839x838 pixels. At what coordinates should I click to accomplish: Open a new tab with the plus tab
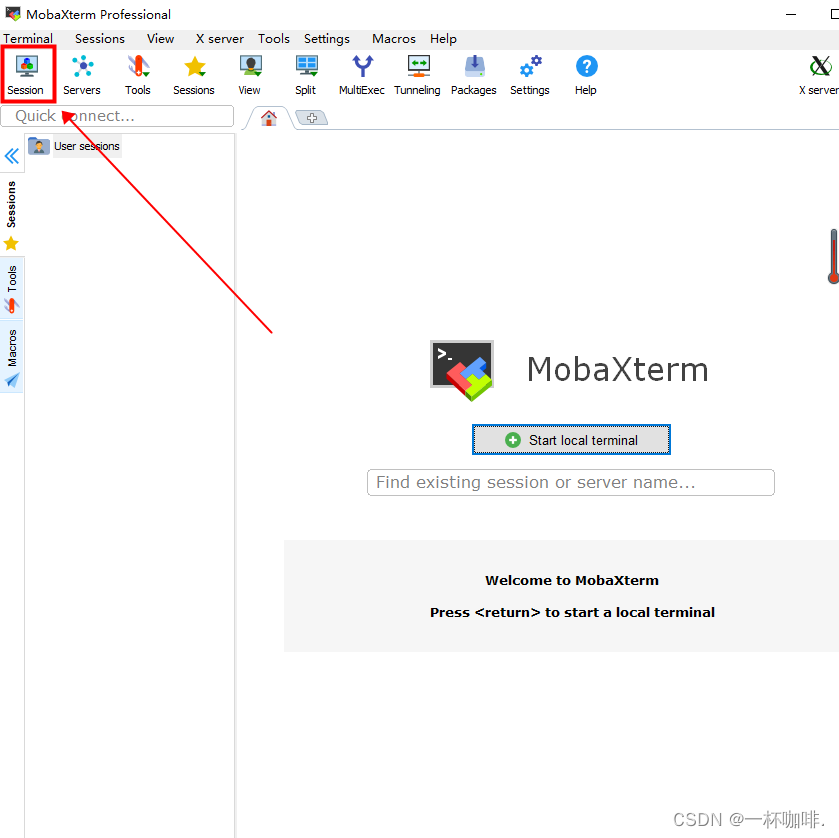pyautogui.click(x=312, y=118)
